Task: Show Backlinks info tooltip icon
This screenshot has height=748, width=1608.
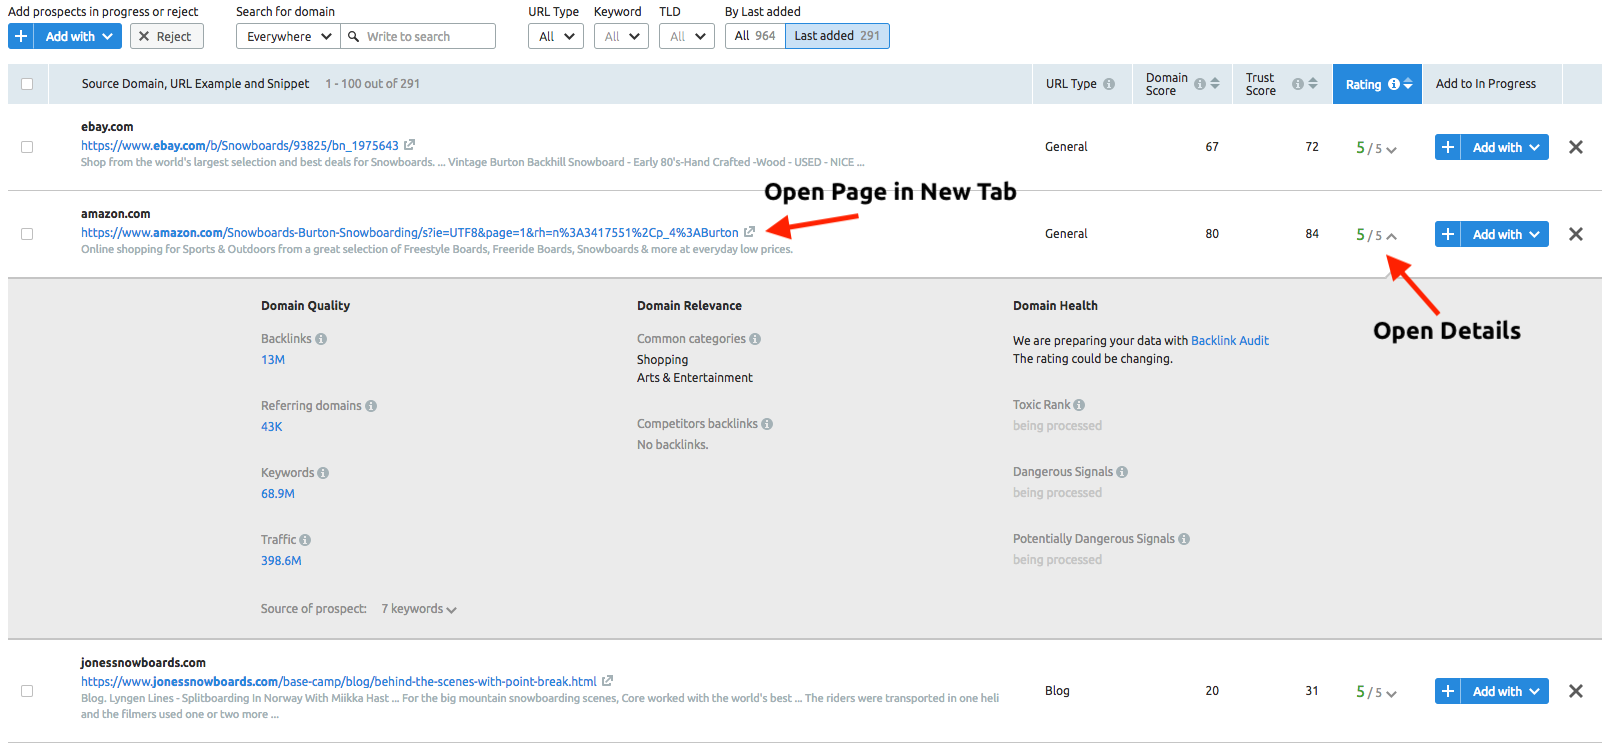Action: (x=321, y=339)
